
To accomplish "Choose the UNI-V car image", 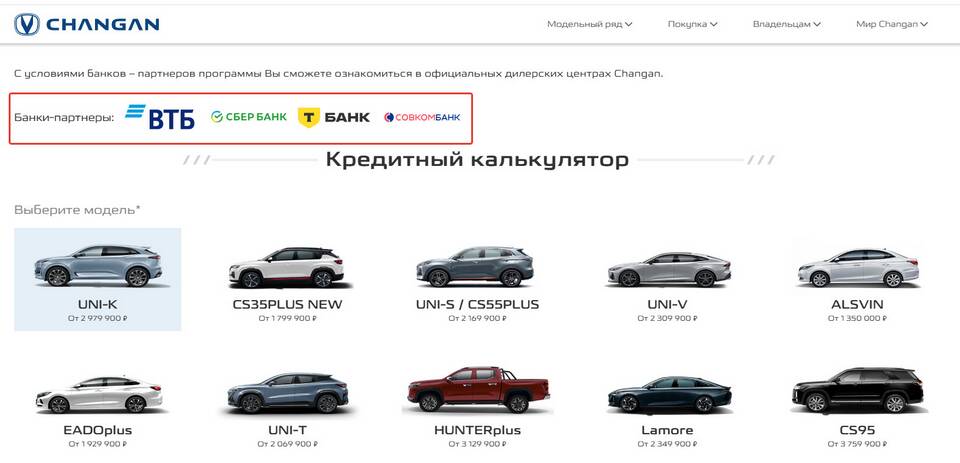I will click(x=669, y=269).
